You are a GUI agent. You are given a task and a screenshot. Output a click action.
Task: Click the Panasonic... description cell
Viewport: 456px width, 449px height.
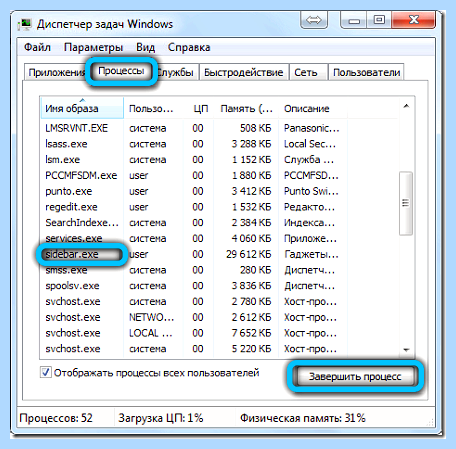[x=312, y=128]
